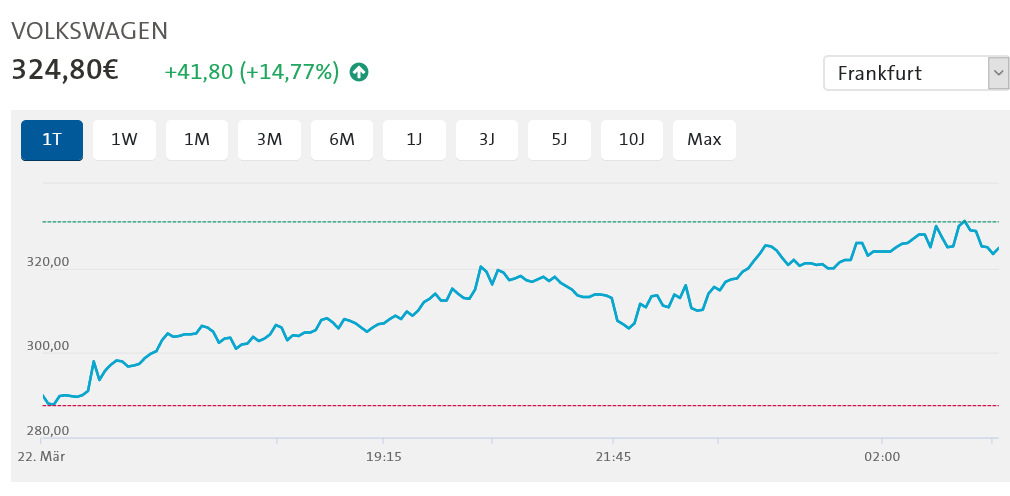The width and height of the screenshot is (1010, 496).
Task: Click the 19:15 time axis label
Action: tap(383, 456)
